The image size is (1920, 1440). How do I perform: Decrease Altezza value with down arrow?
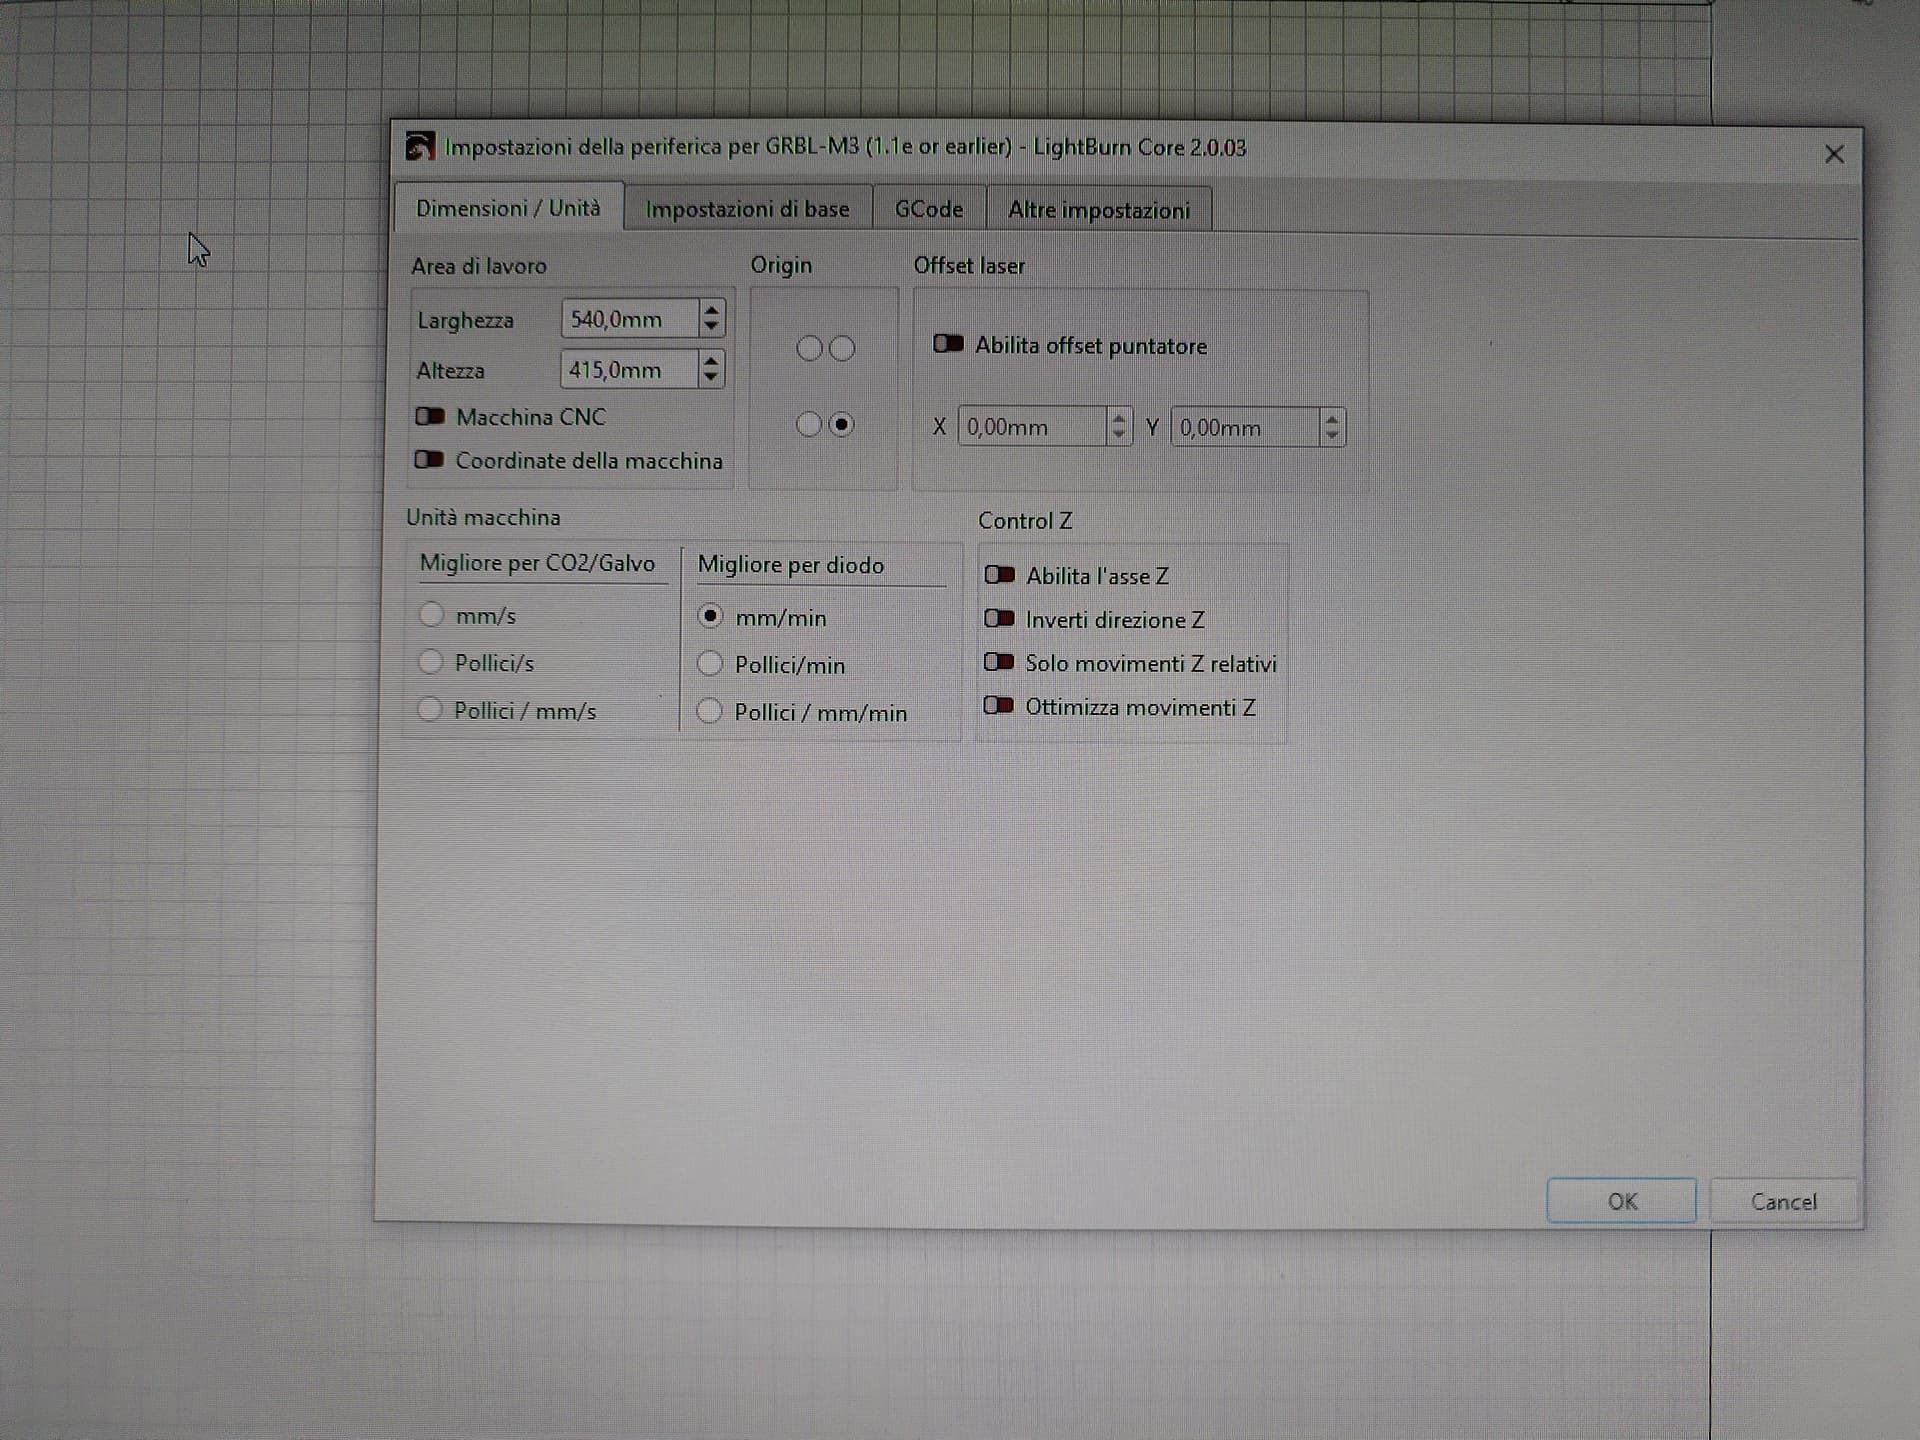710,378
